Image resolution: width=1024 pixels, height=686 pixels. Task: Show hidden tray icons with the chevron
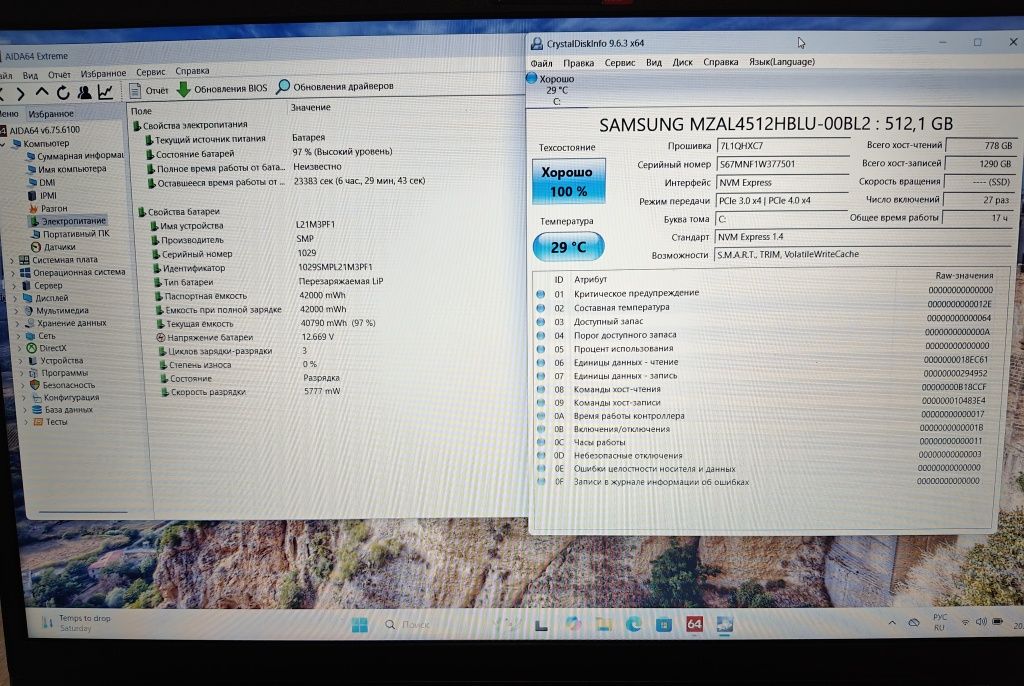891,623
